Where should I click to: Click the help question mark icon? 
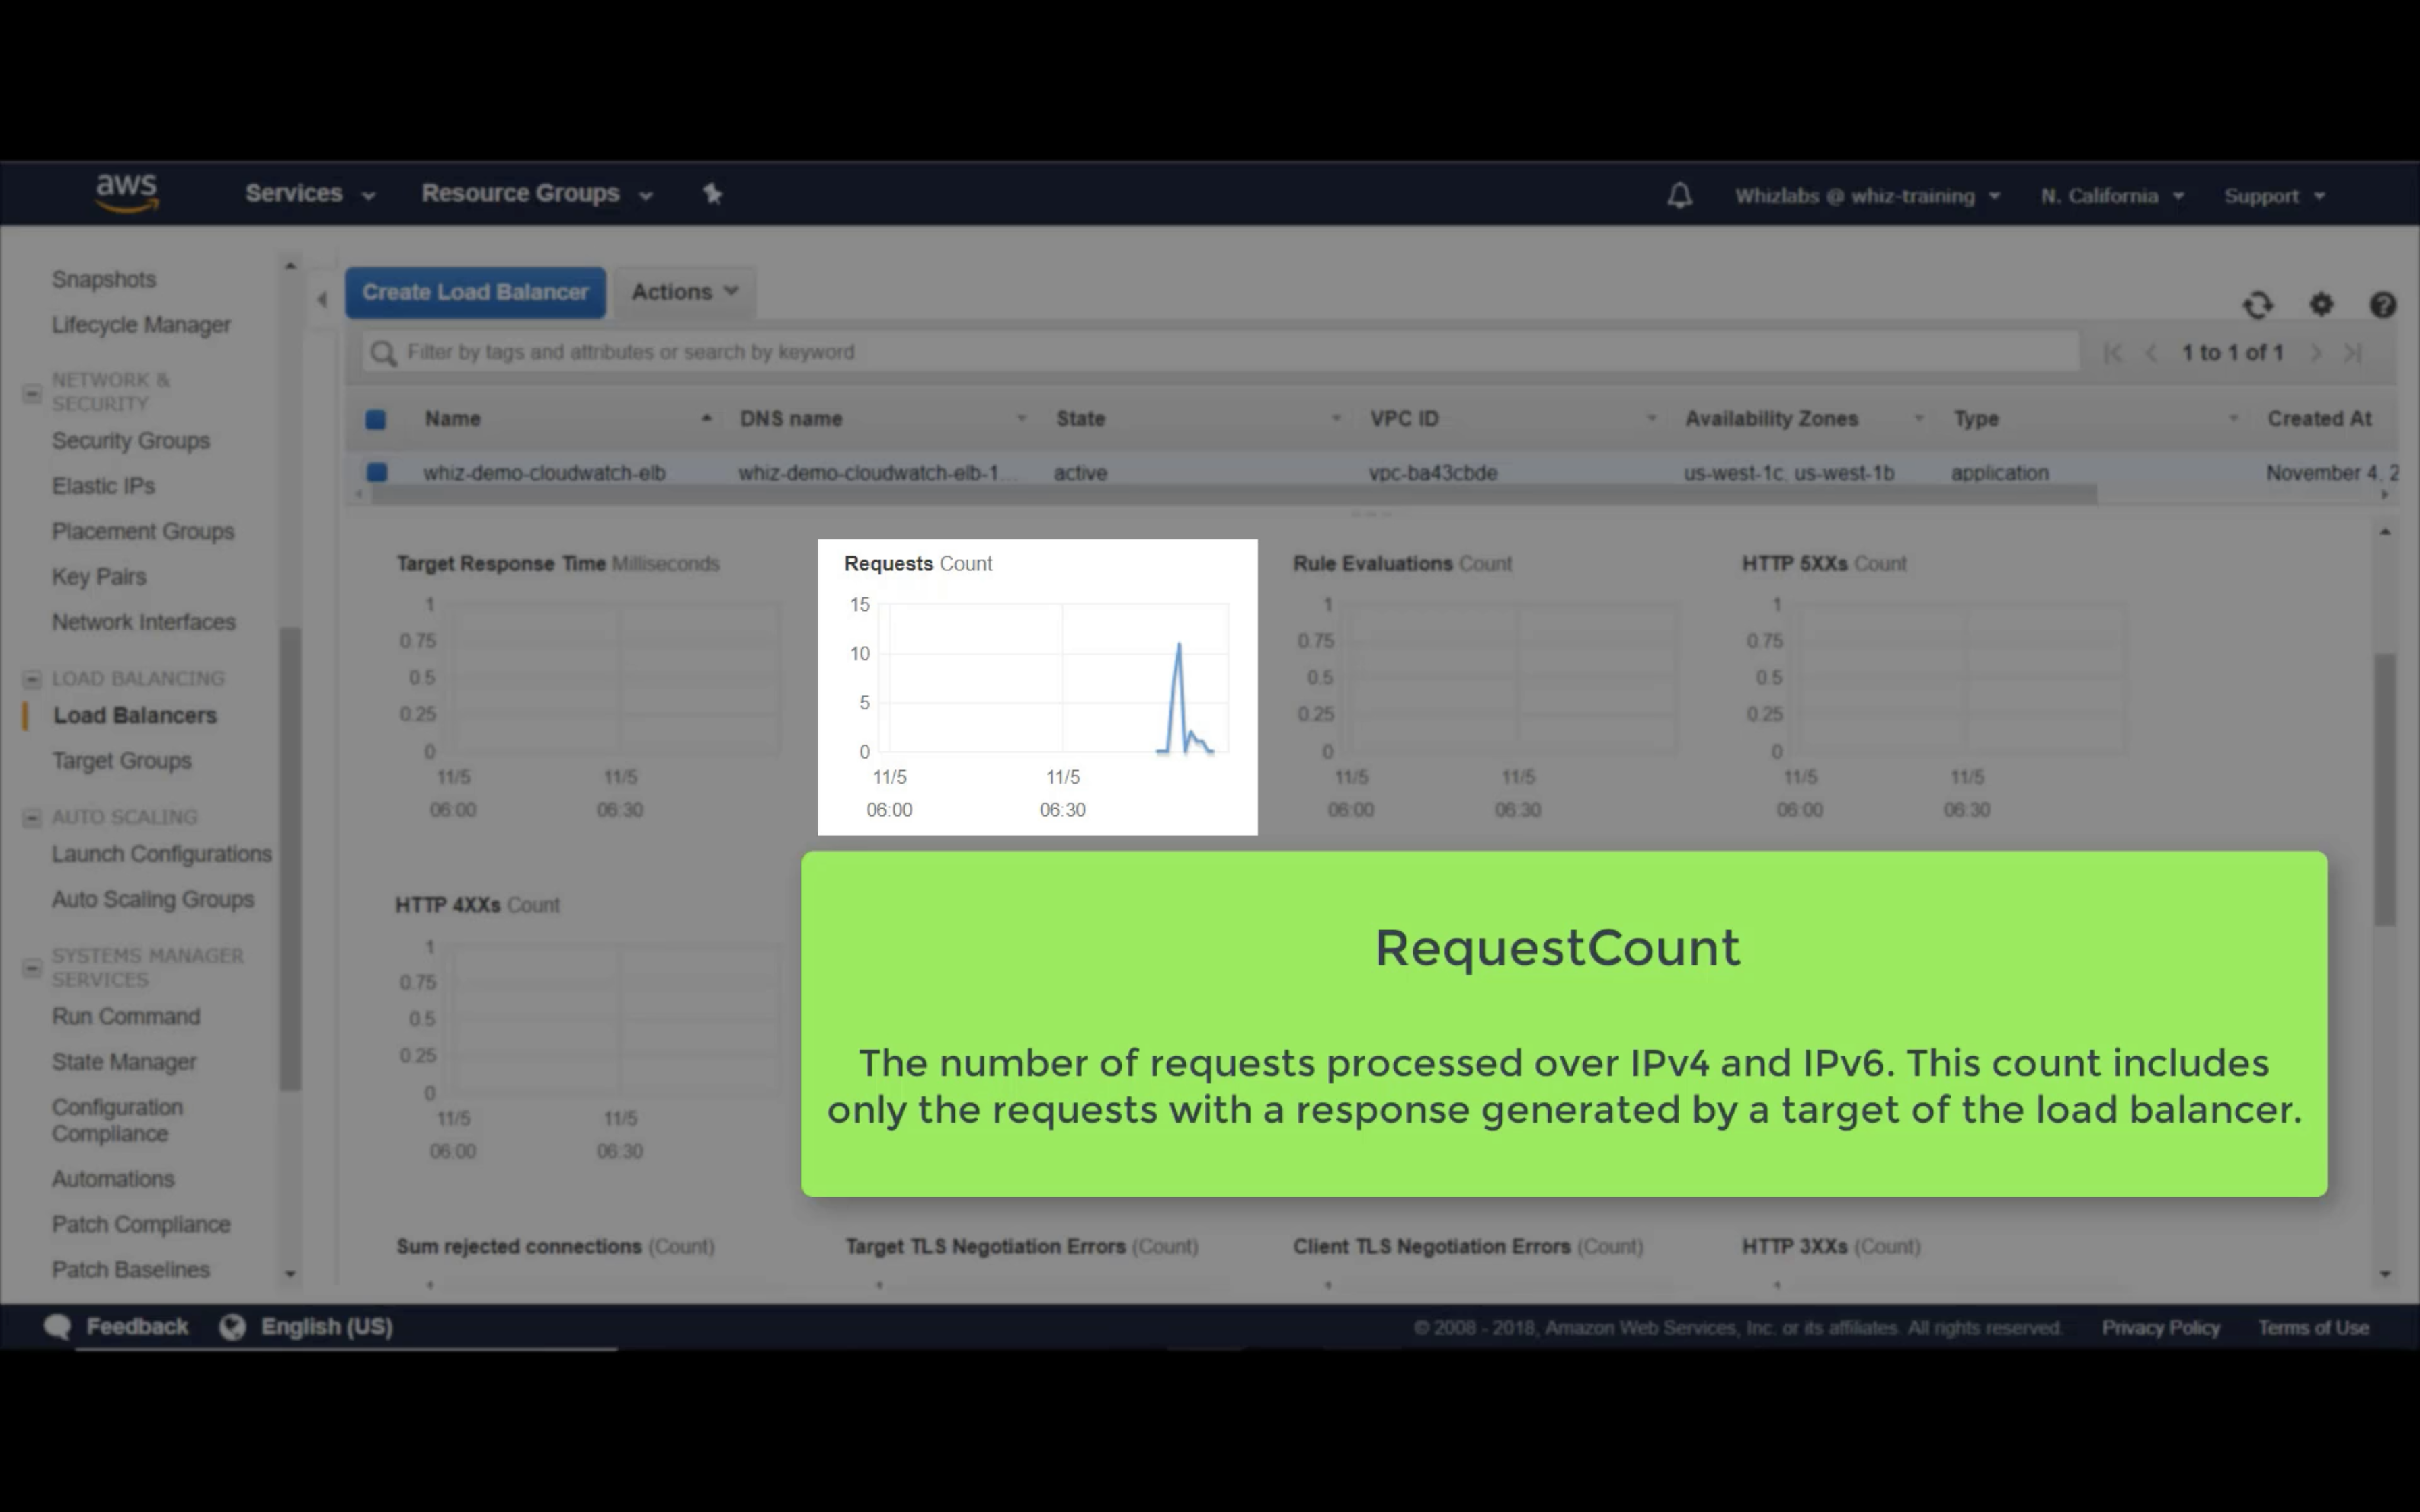[x=2383, y=305]
